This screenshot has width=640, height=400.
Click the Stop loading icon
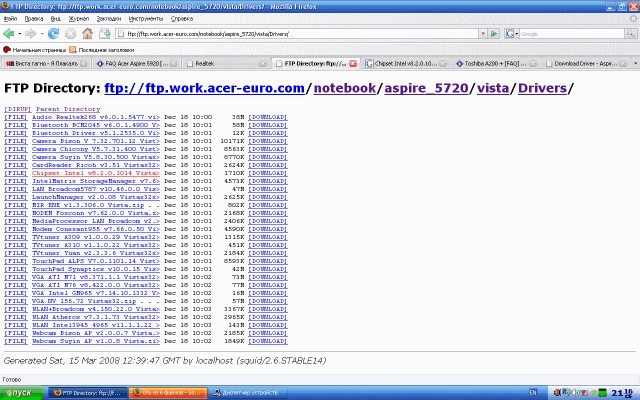pos(70,34)
